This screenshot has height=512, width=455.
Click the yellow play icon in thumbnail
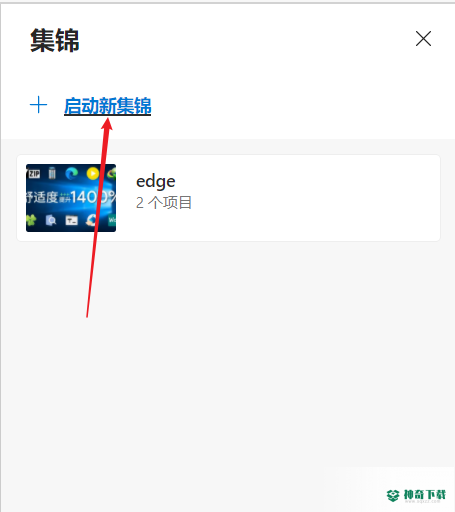click(x=93, y=173)
